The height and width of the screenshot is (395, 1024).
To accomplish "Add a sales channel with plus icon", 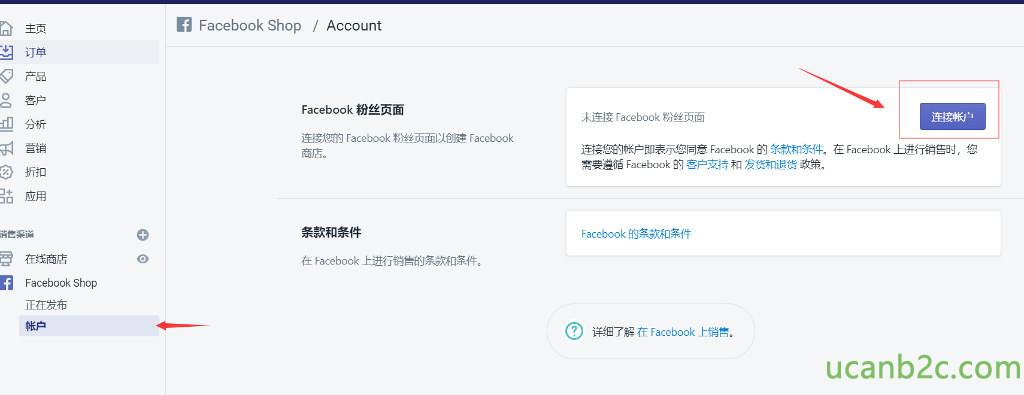I will (143, 235).
